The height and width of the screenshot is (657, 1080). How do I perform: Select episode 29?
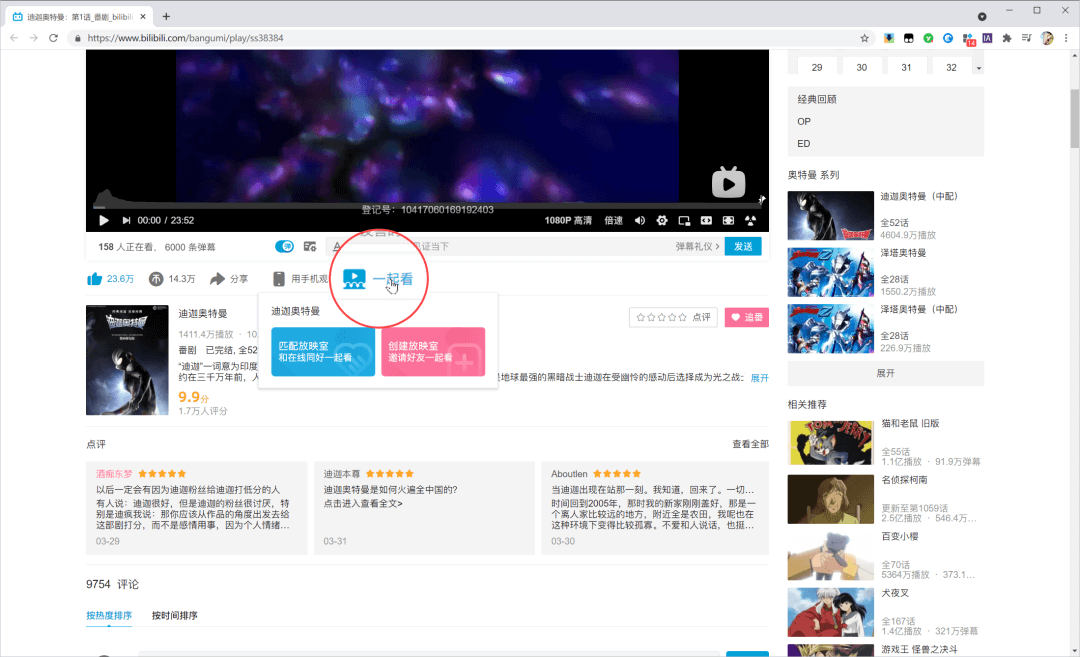click(817, 67)
